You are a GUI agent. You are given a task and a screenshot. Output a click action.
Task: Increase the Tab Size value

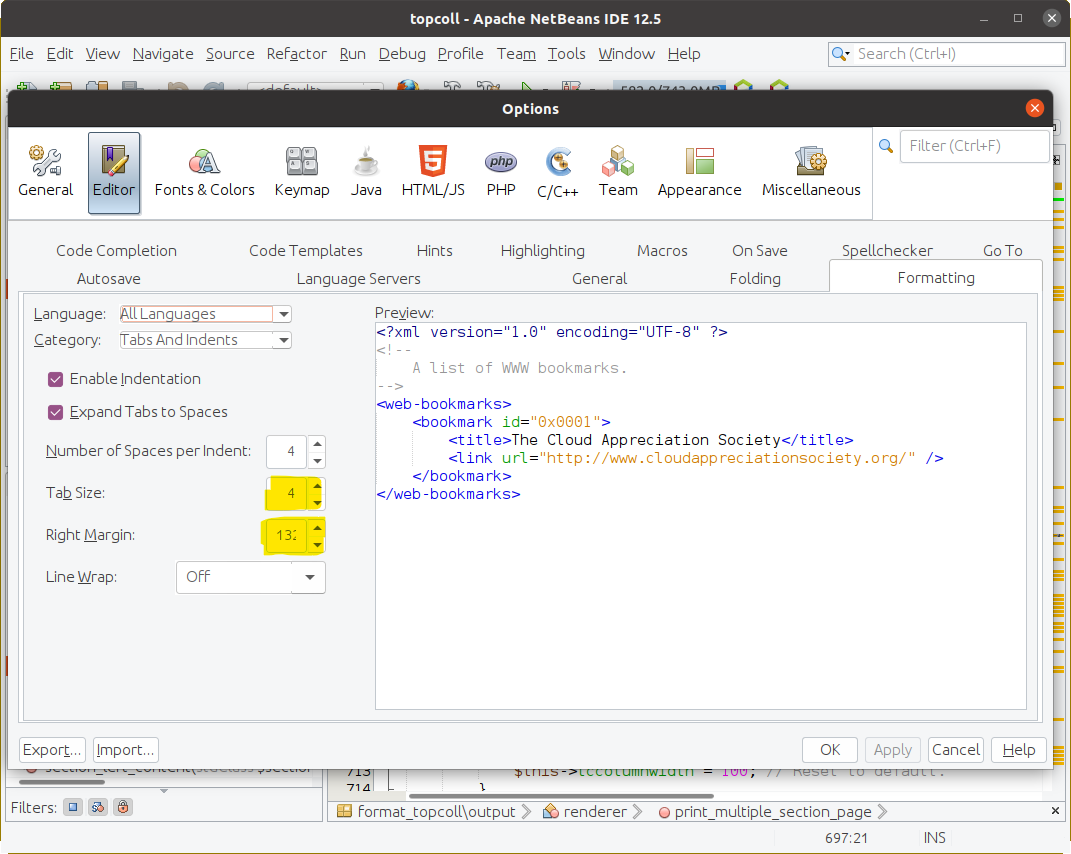pos(317,486)
